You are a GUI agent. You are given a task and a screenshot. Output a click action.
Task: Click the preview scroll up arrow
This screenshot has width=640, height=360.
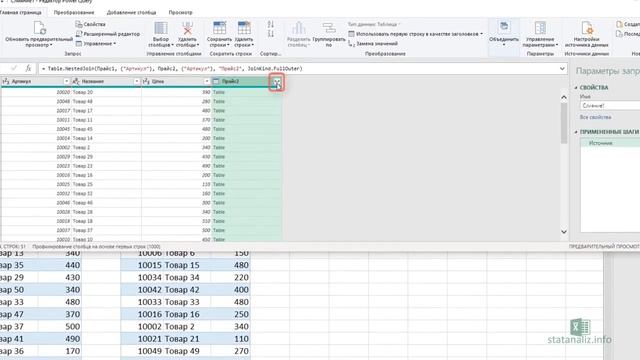point(564,97)
